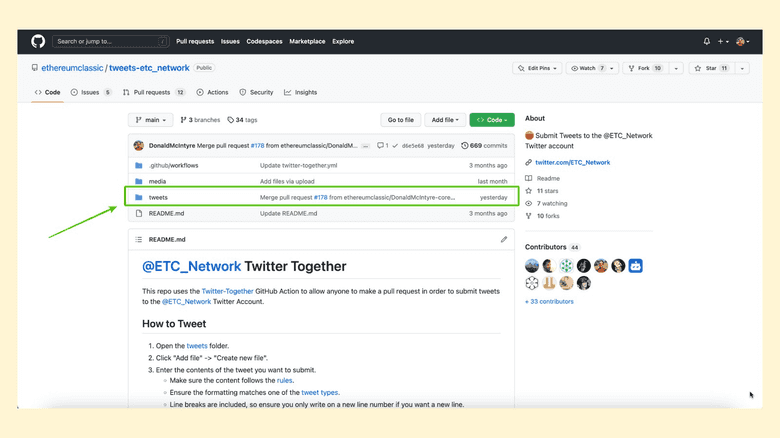Click the search or jump to field

107,41
